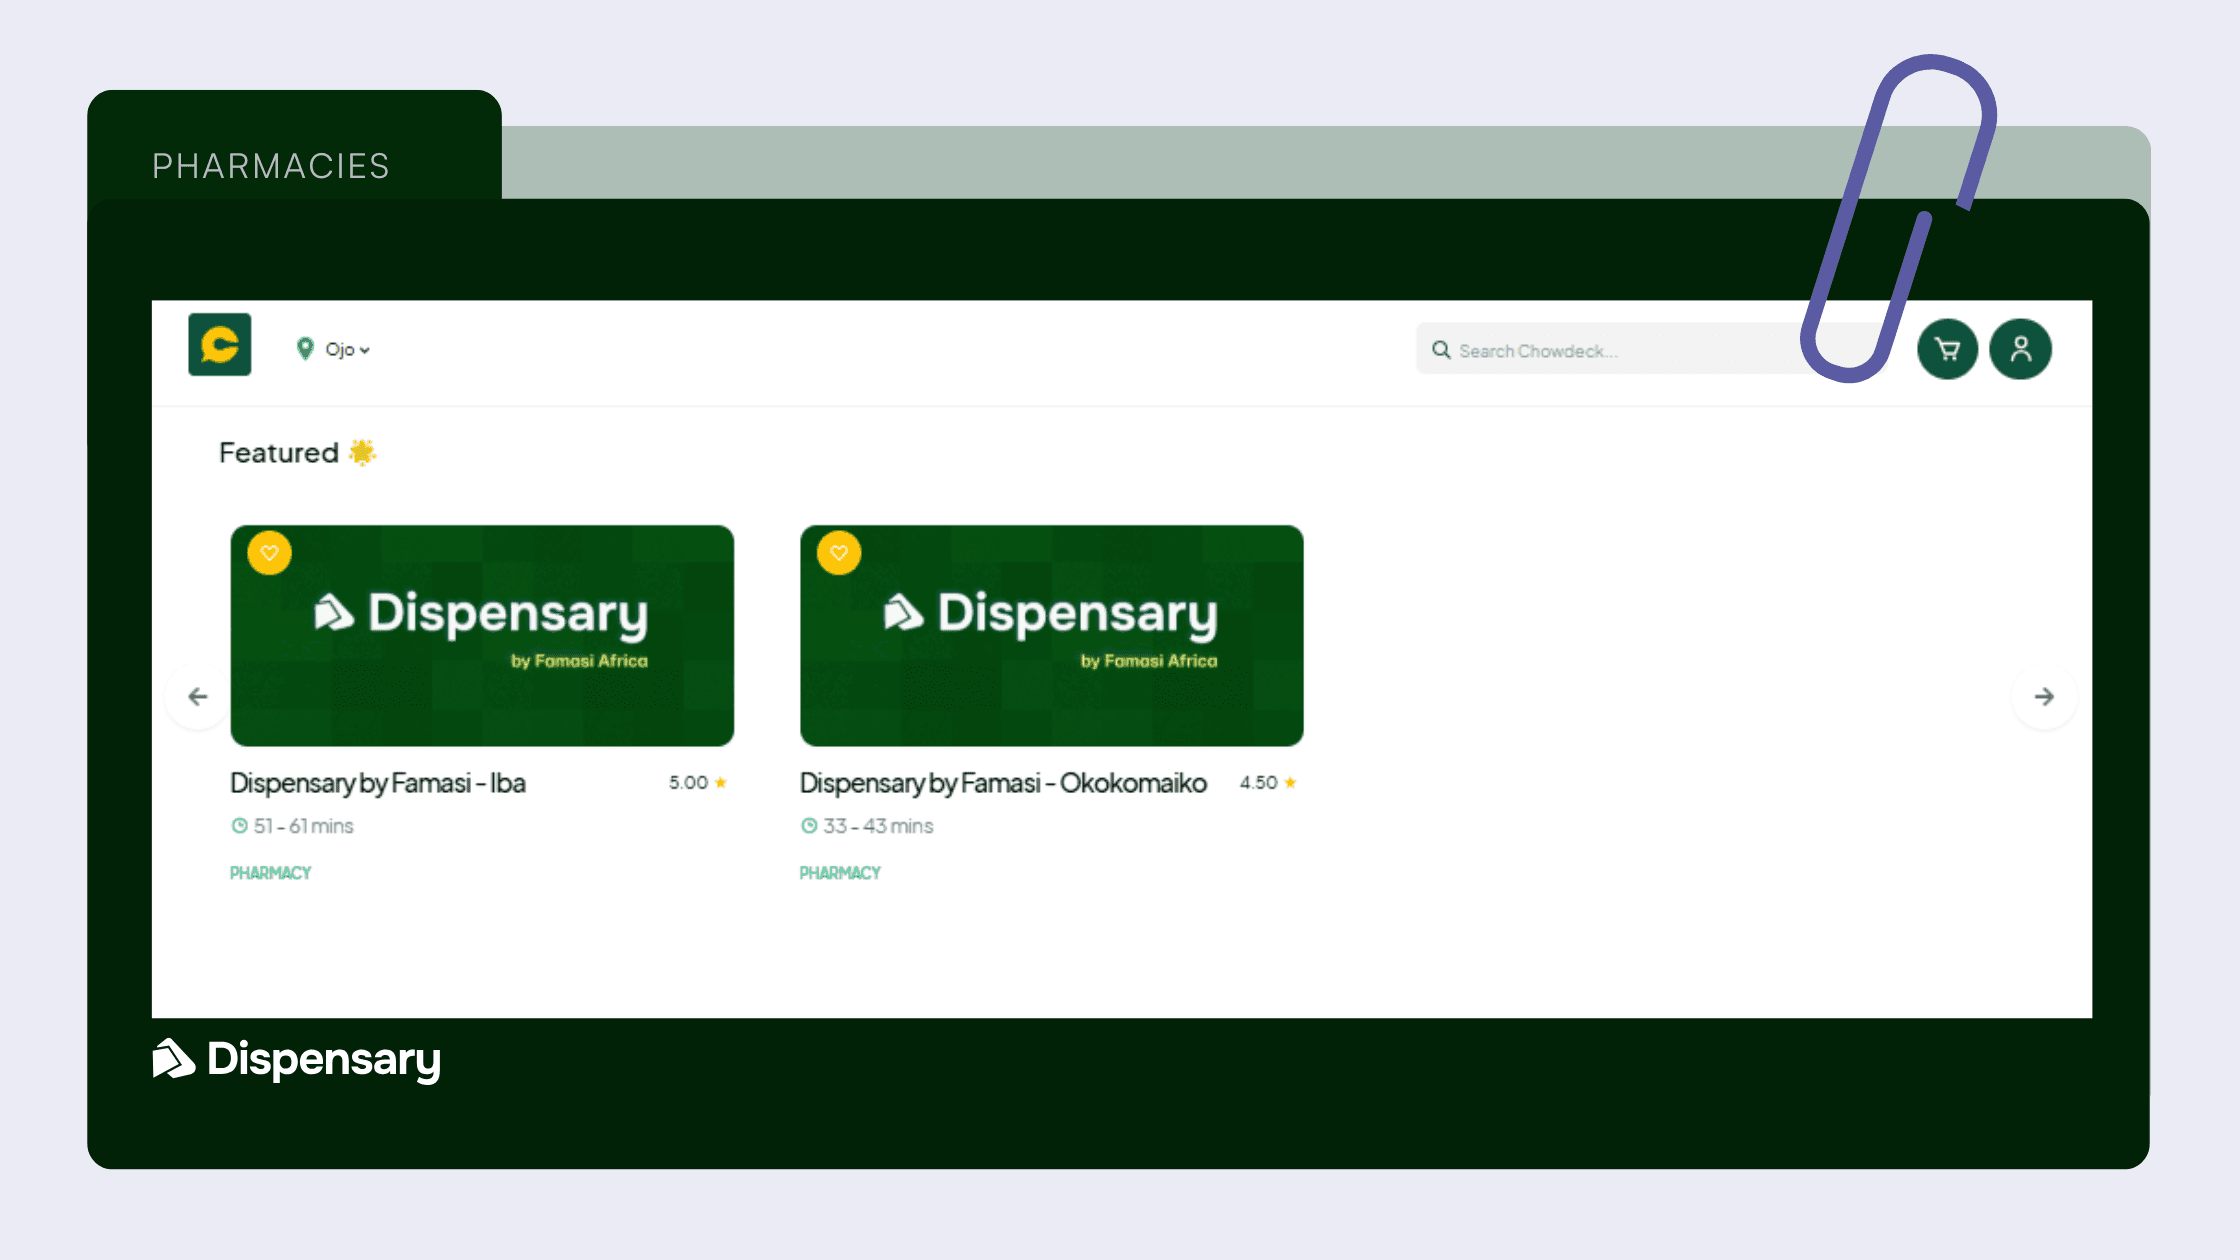Click the location pin icon

click(x=305, y=349)
